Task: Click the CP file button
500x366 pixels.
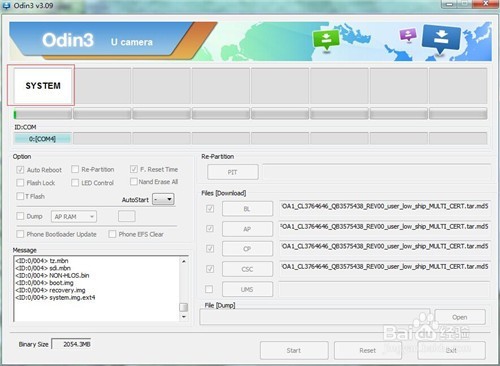Action: click(247, 249)
